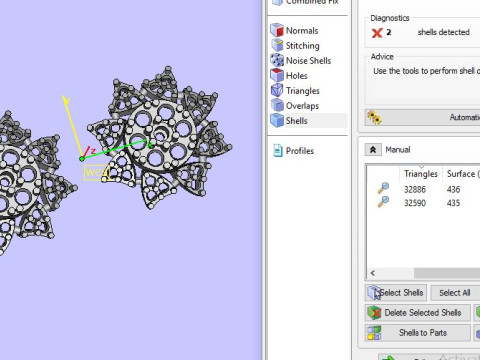Click the Select All button
480x360 pixels.
455,293
